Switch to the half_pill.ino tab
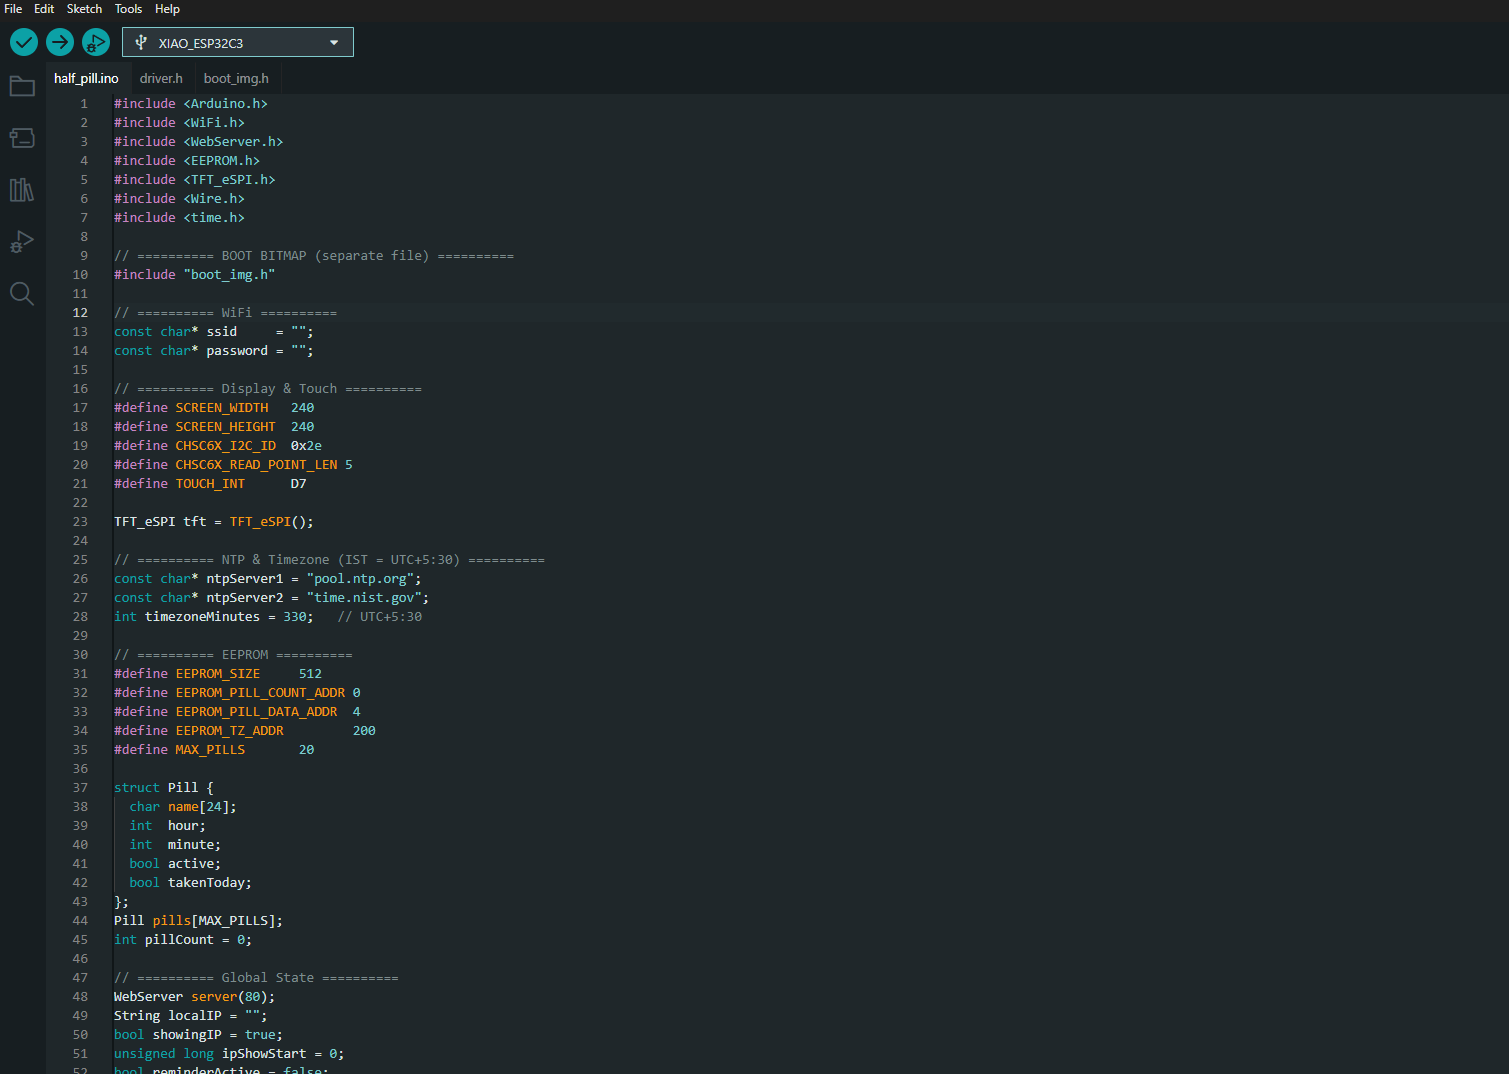This screenshot has width=1509, height=1074. coord(86,78)
